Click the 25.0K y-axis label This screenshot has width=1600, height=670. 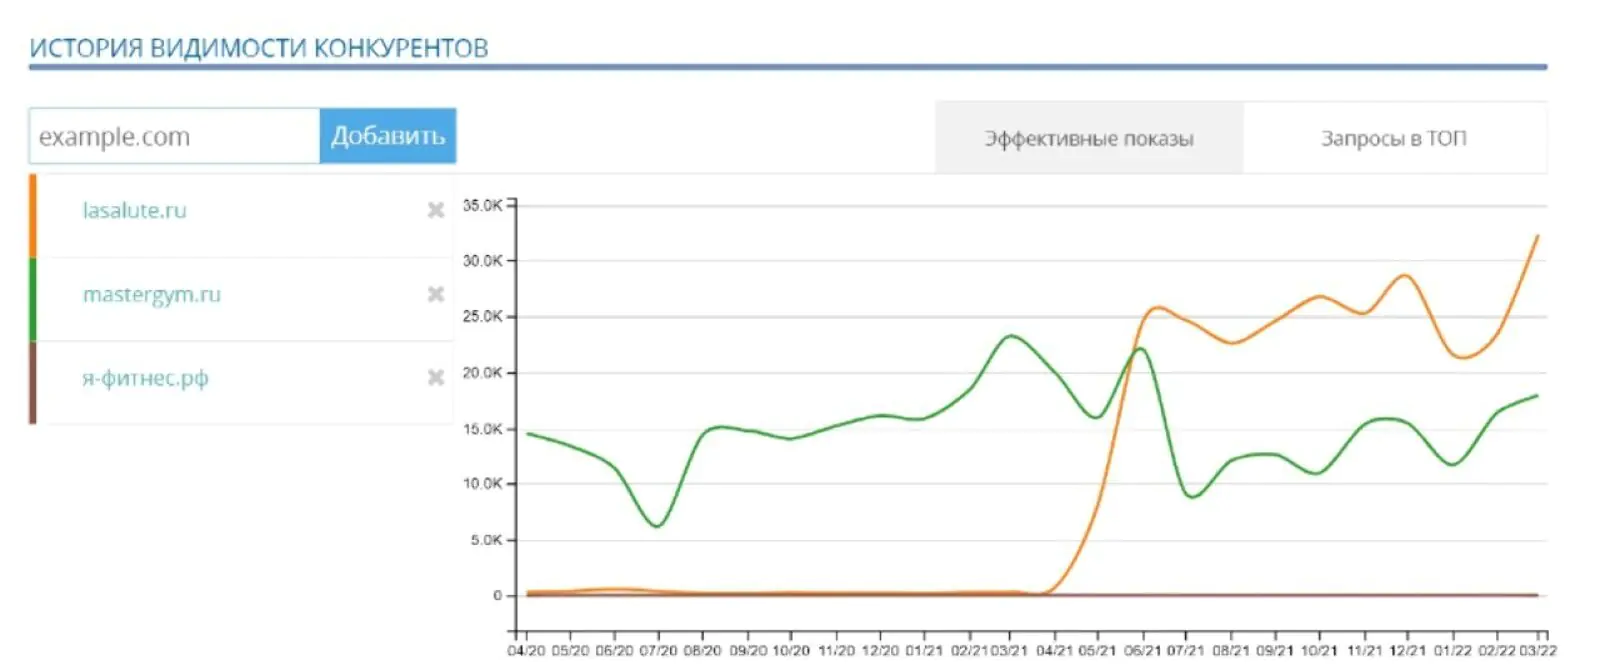pyautogui.click(x=482, y=316)
